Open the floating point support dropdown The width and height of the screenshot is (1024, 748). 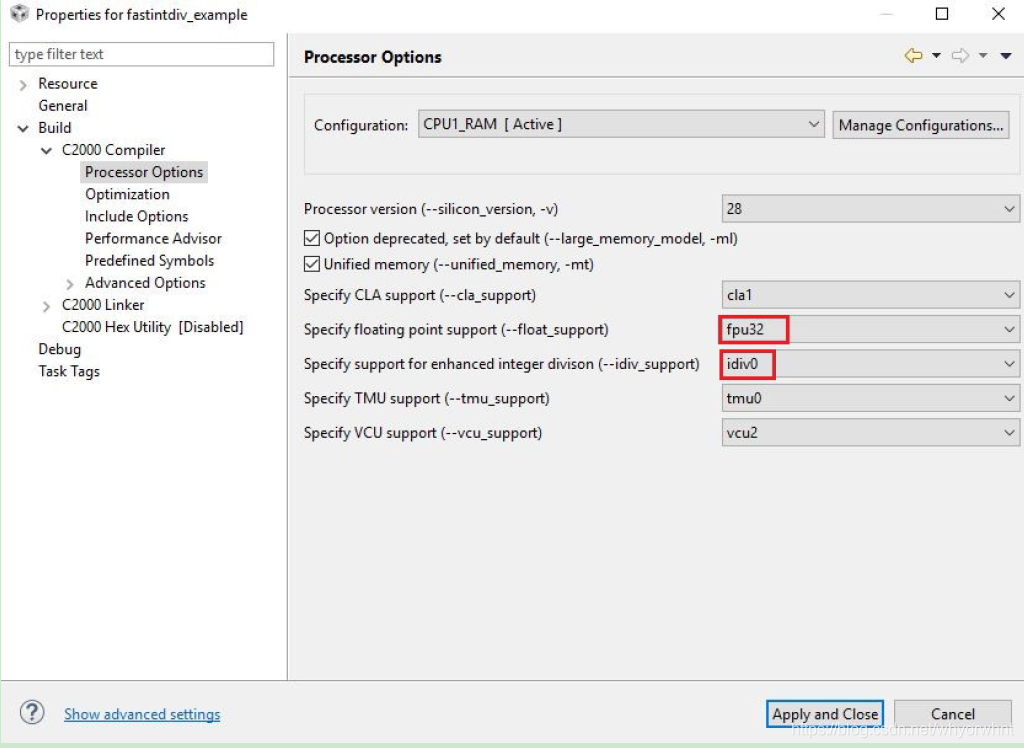pos(870,329)
